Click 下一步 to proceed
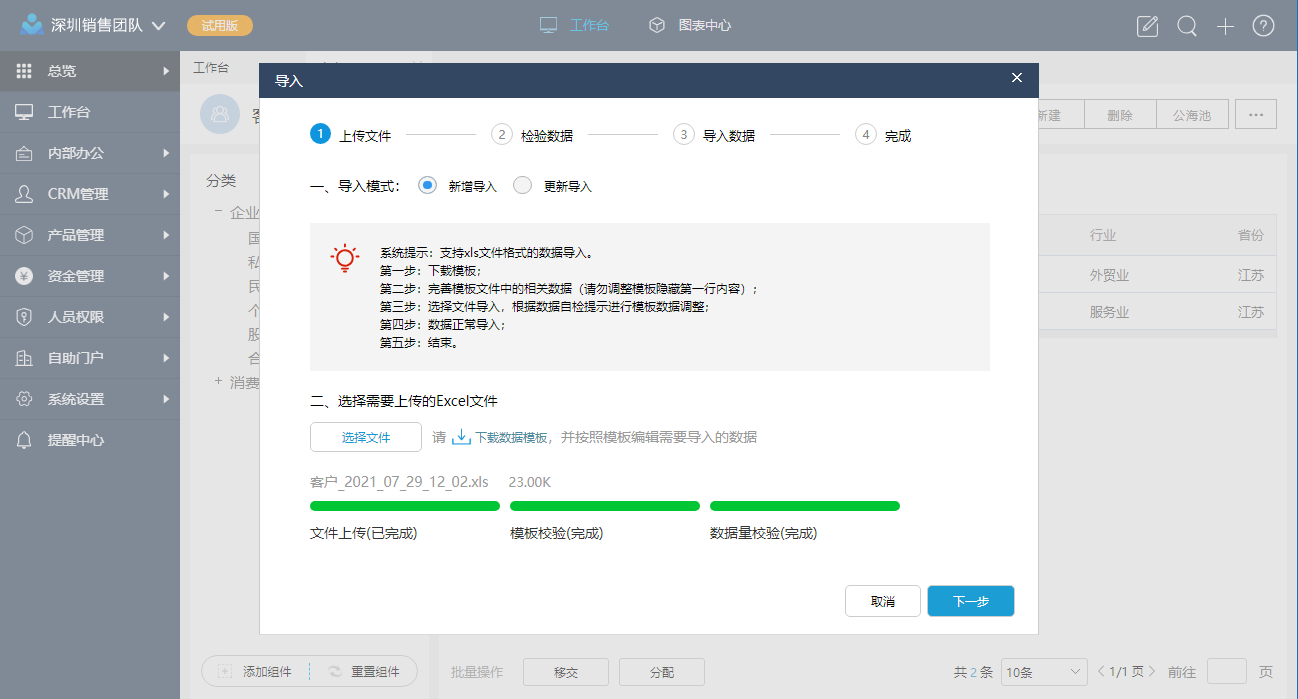Image resolution: width=1298 pixels, height=699 pixels. [970, 601]
